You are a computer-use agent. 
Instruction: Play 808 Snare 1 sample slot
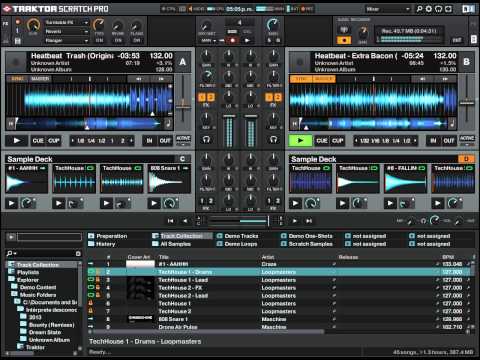(154, 203)
